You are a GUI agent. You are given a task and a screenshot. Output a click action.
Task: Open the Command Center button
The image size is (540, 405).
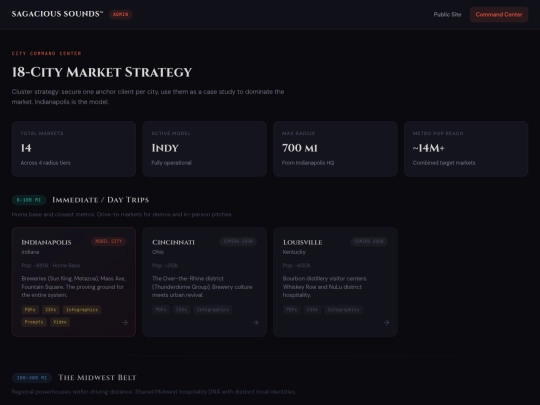point(499,14)
